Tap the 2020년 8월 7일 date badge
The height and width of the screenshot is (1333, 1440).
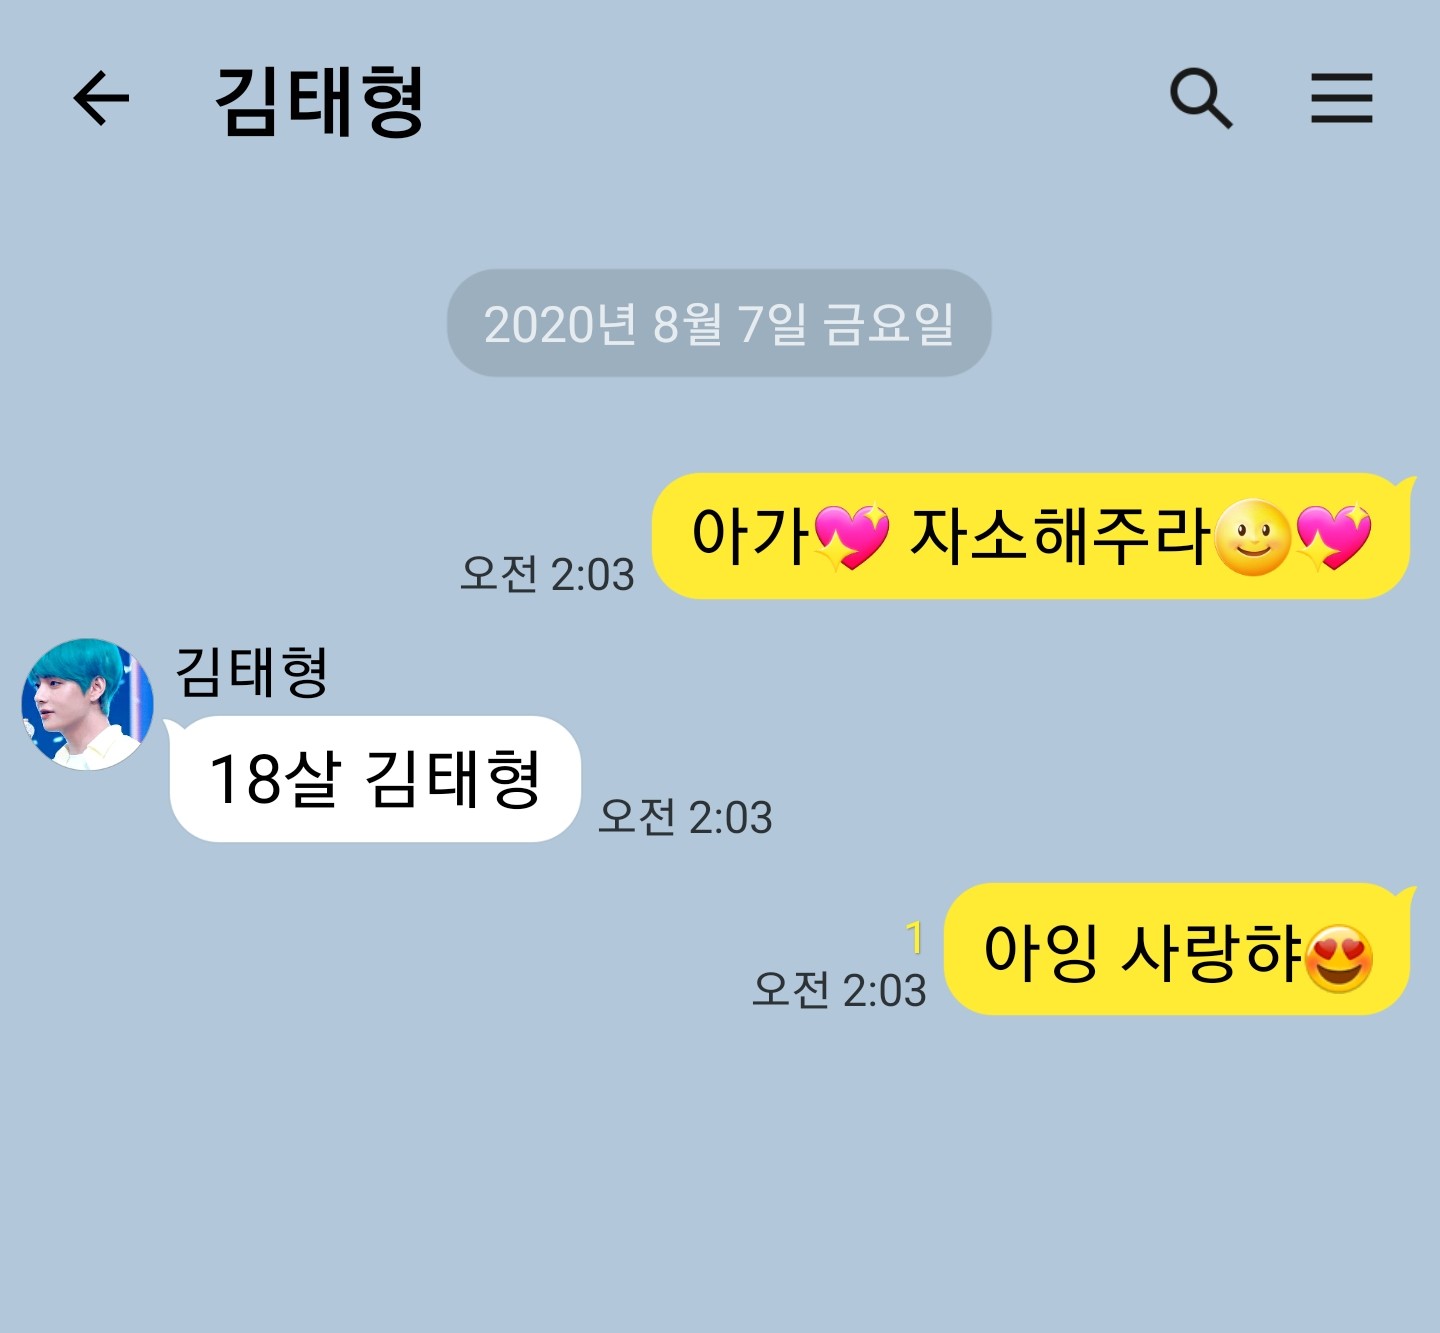tap(719, 323)
